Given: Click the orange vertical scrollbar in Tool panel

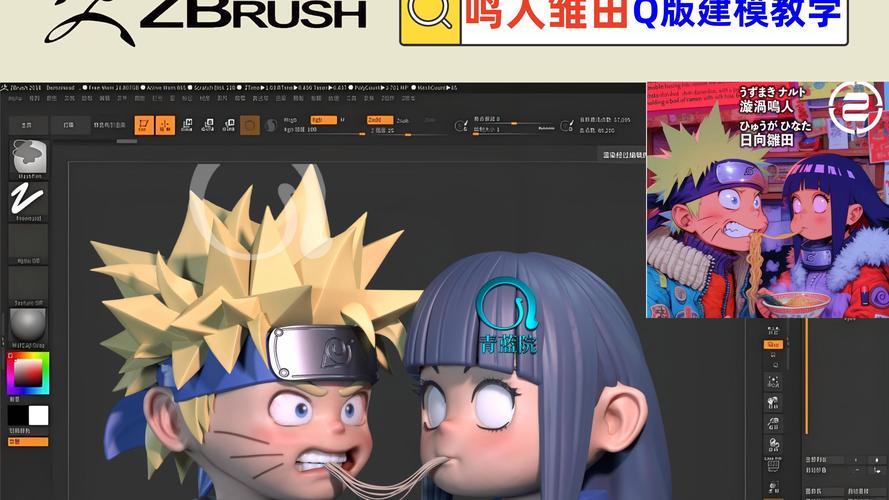Looking at the screenshot, I should (x=806, y=377).
